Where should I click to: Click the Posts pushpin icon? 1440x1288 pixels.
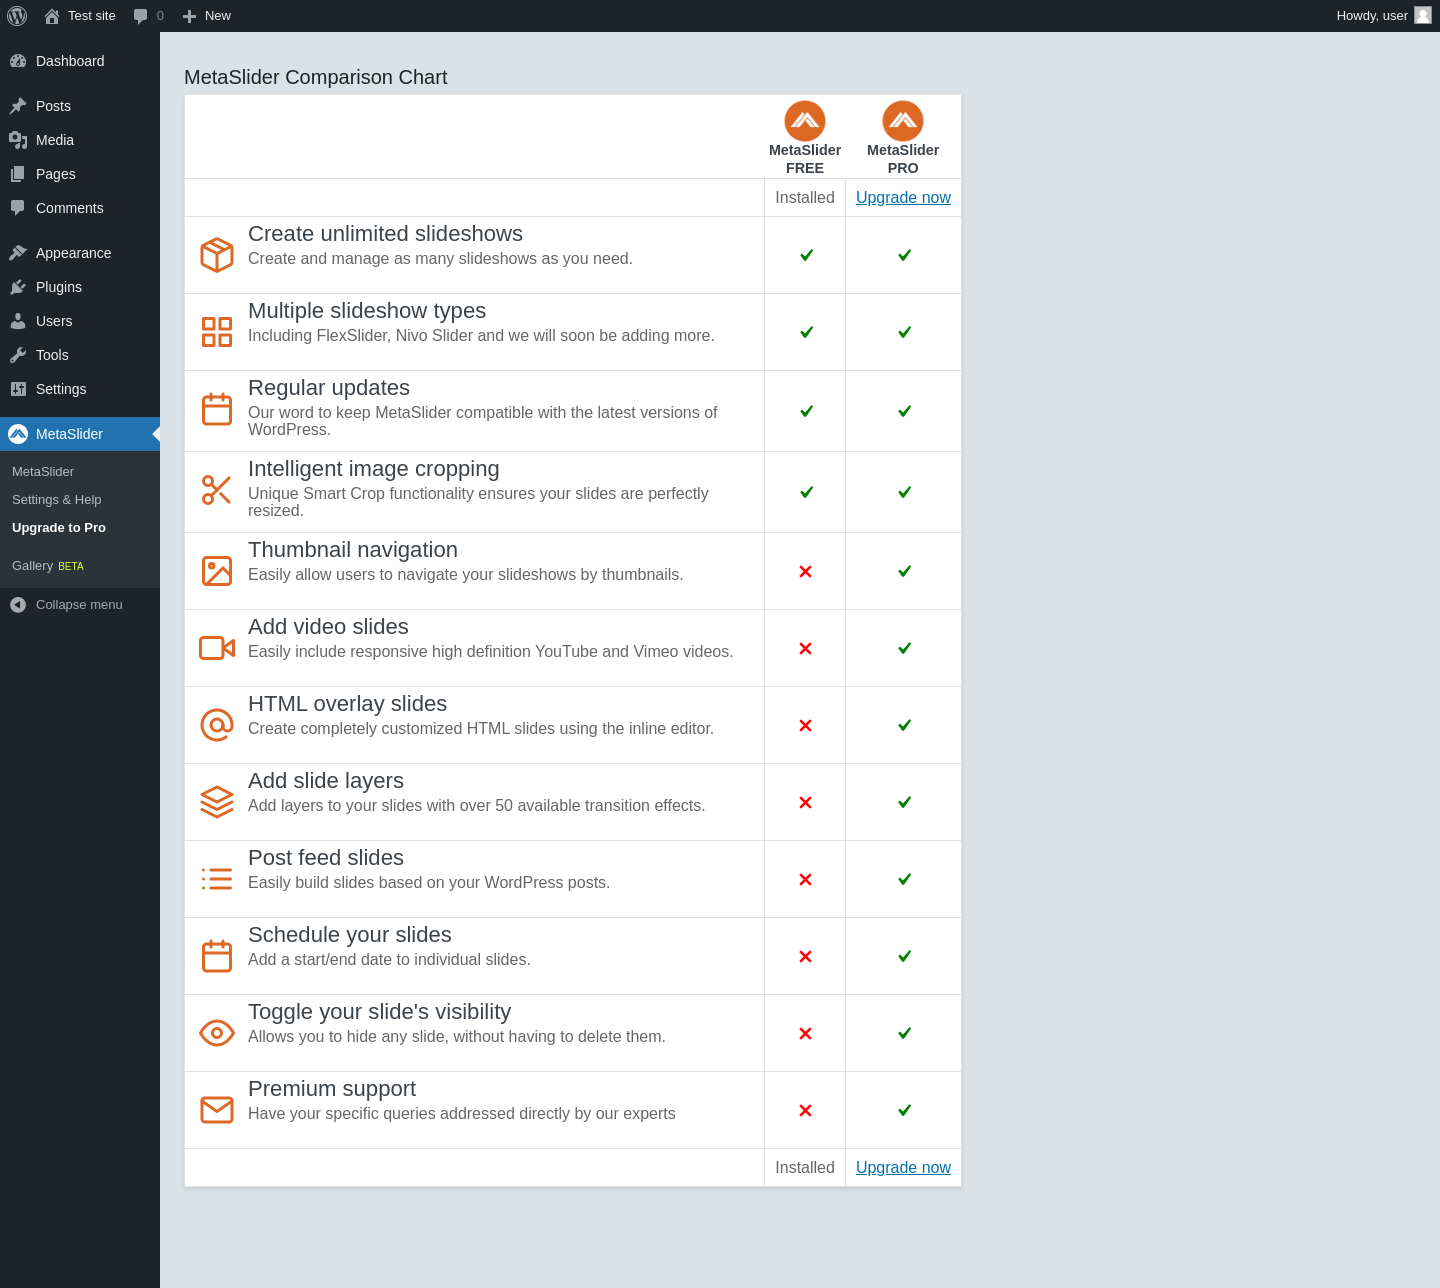18,106
